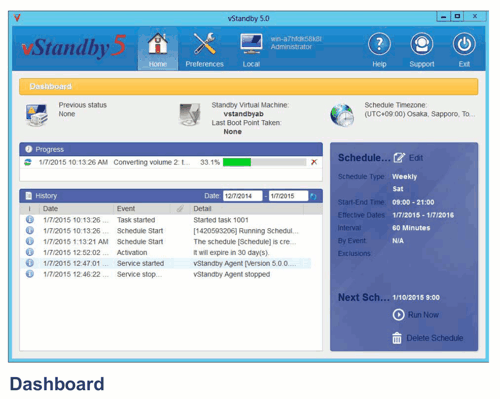Click the Service started event cell

tap(140, 263)
